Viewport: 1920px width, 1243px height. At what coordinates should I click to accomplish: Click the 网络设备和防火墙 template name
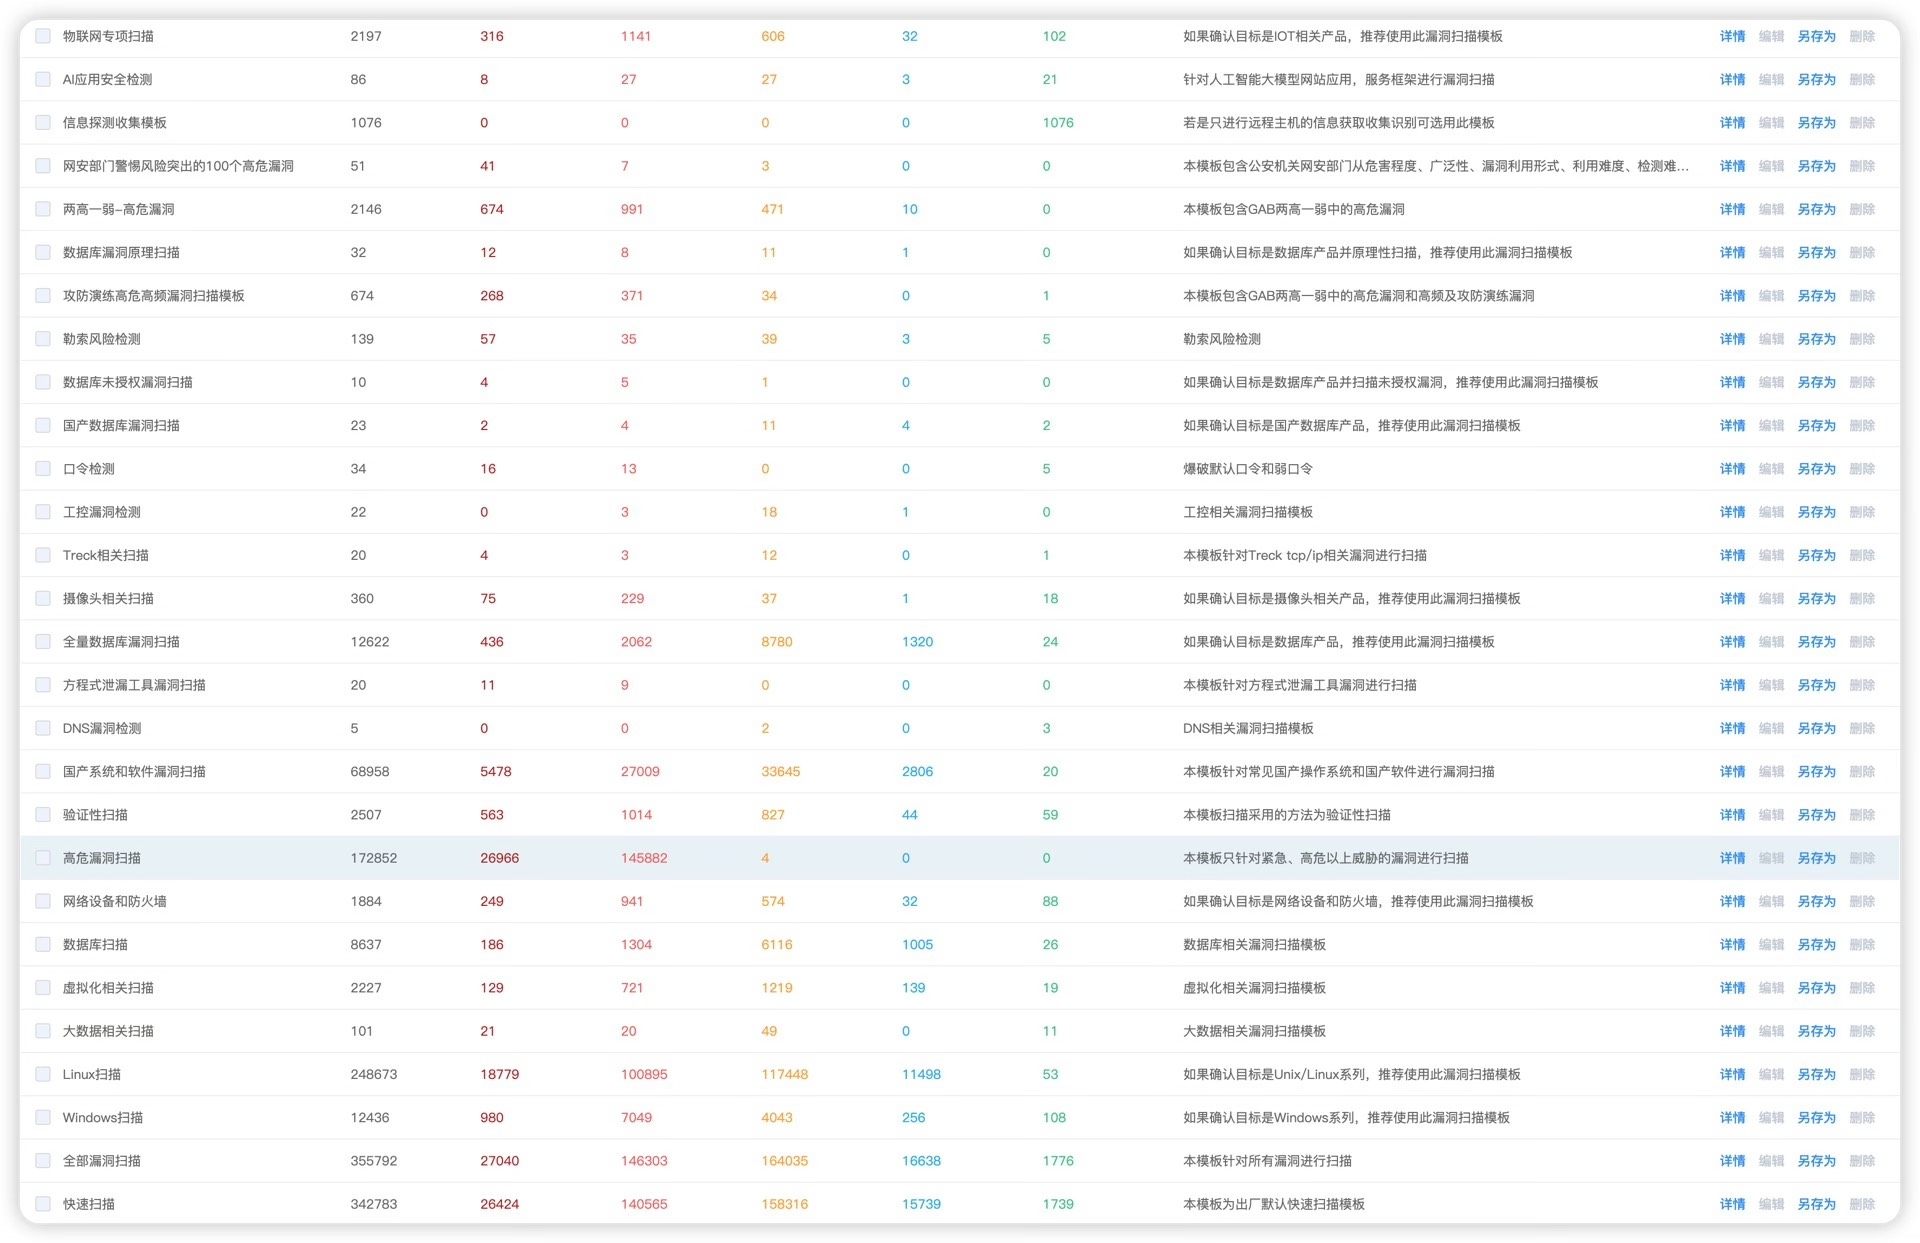point(114,901)
